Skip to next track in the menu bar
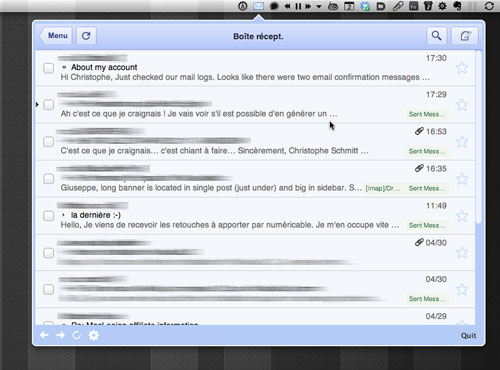Image resolution: width=500 pixels, height=370 pixels. (x=308, y=6)
